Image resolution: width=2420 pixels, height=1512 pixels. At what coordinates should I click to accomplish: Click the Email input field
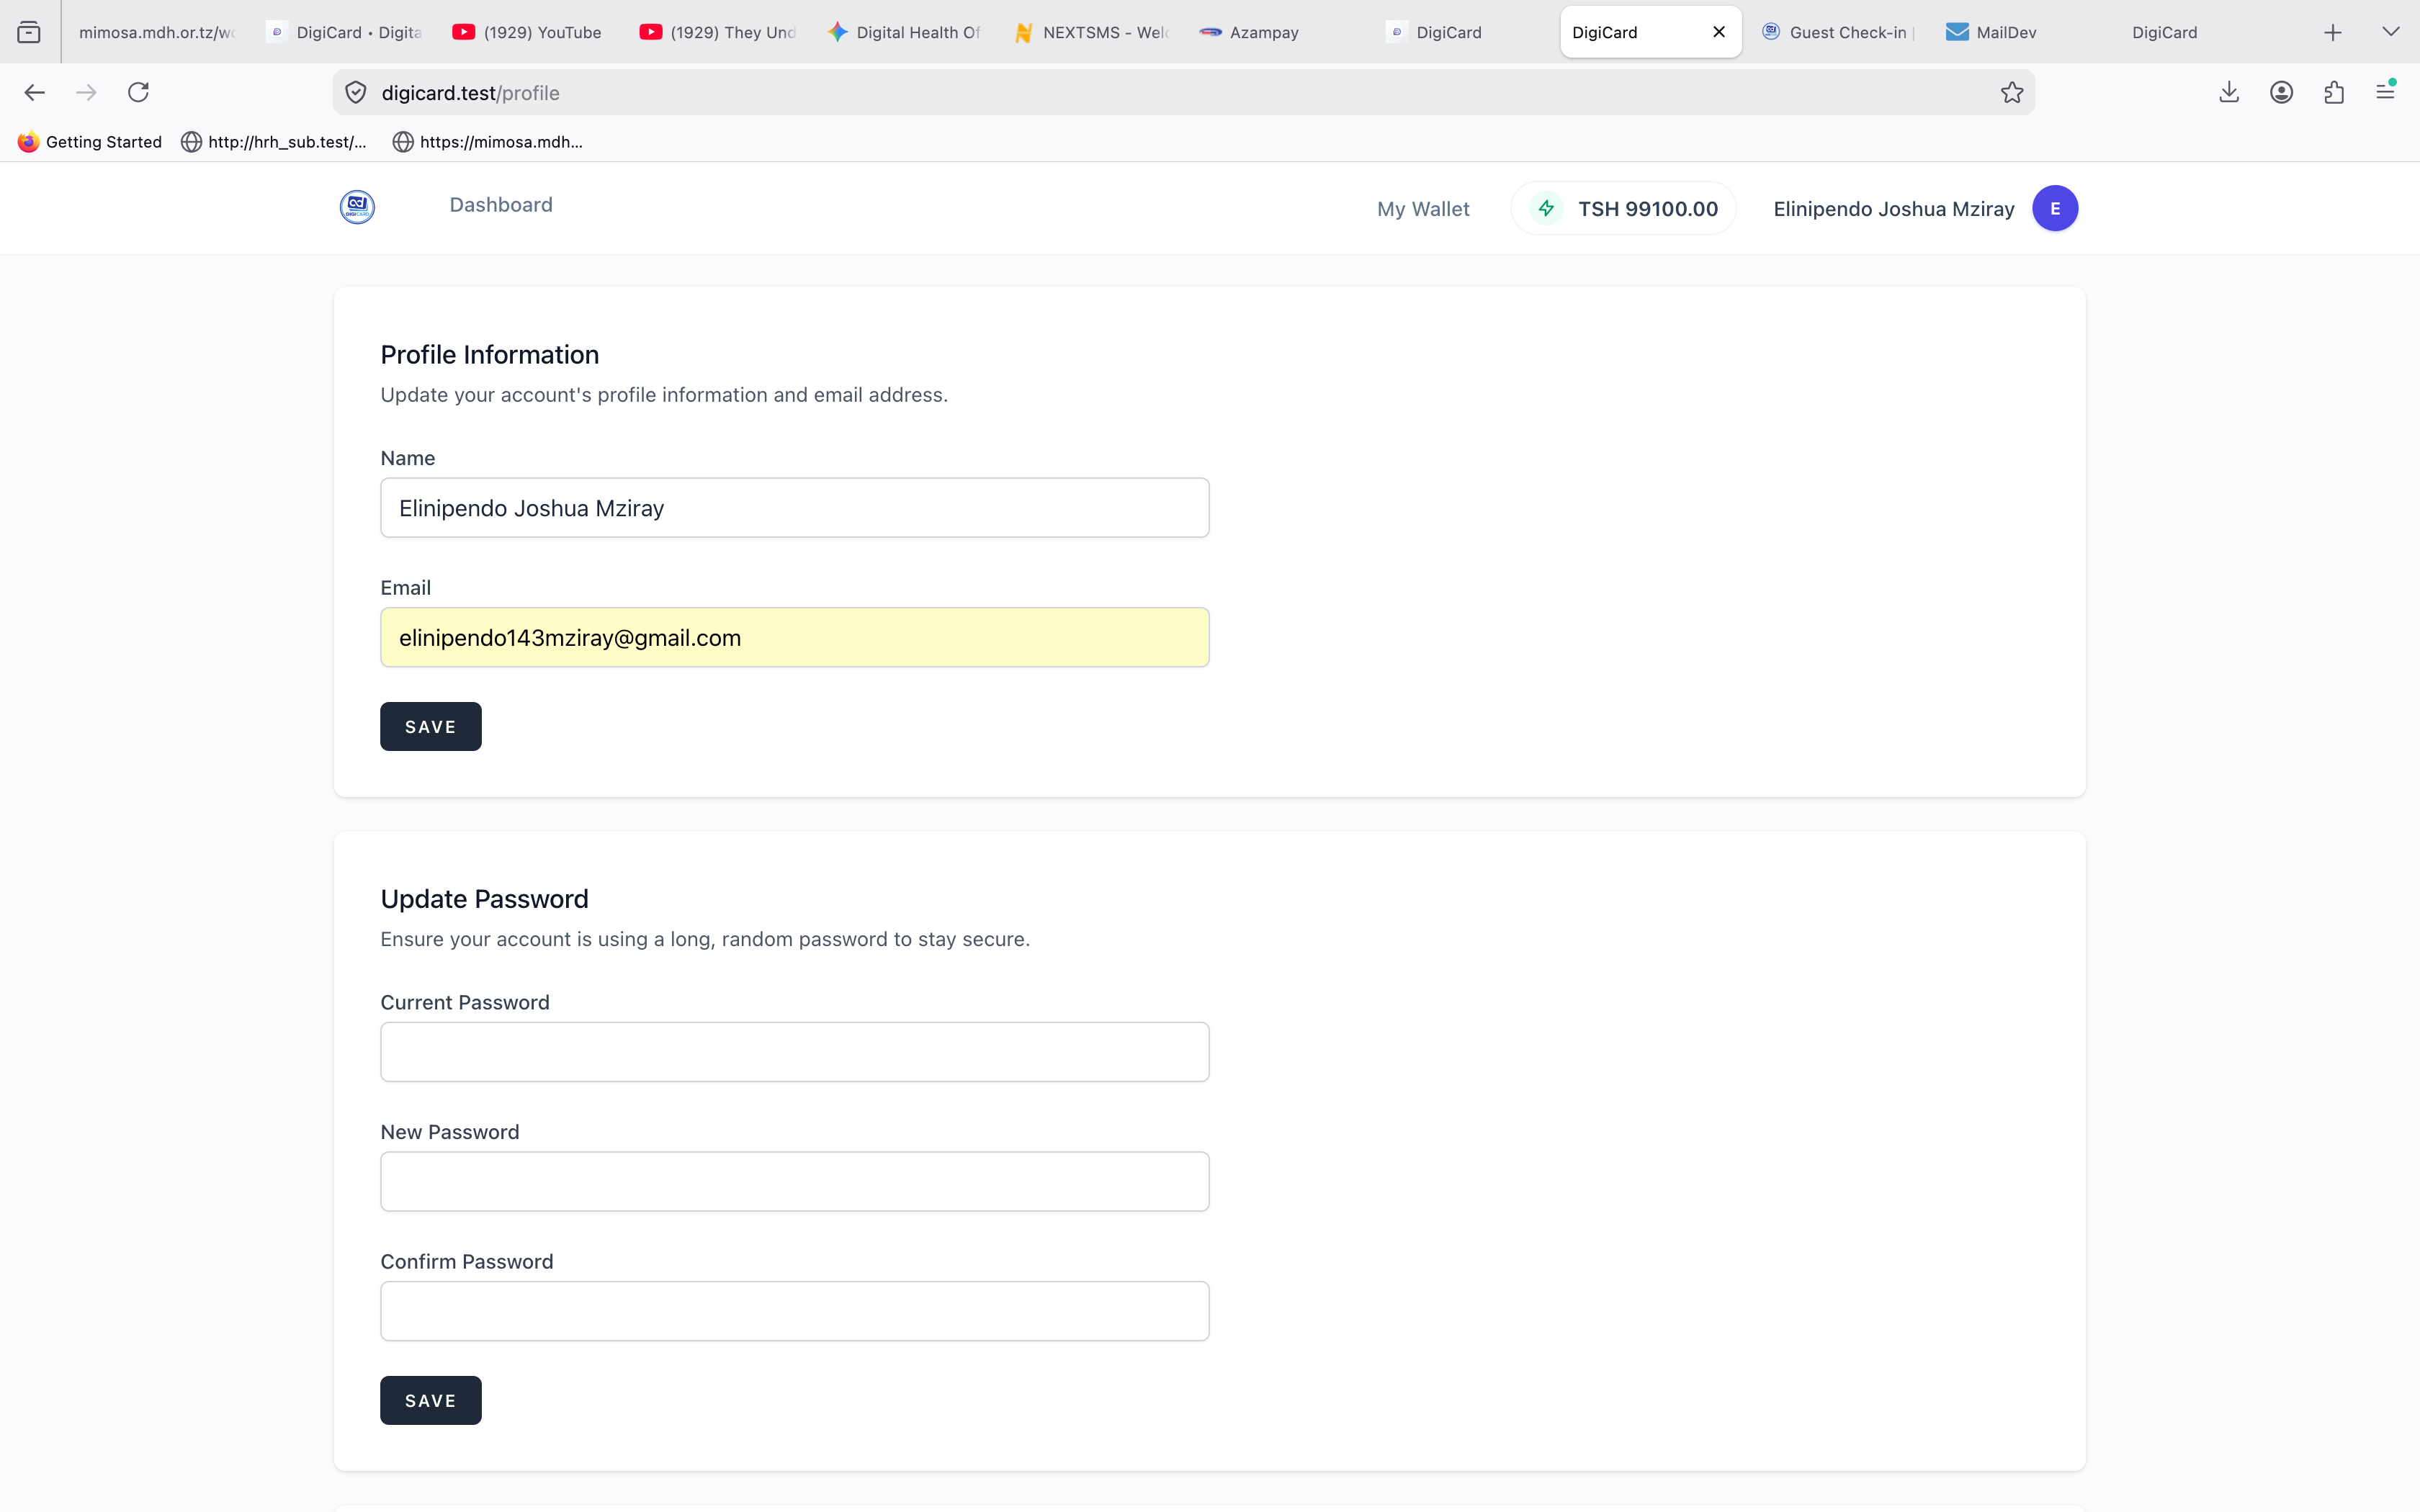click(x=795, y=638)
